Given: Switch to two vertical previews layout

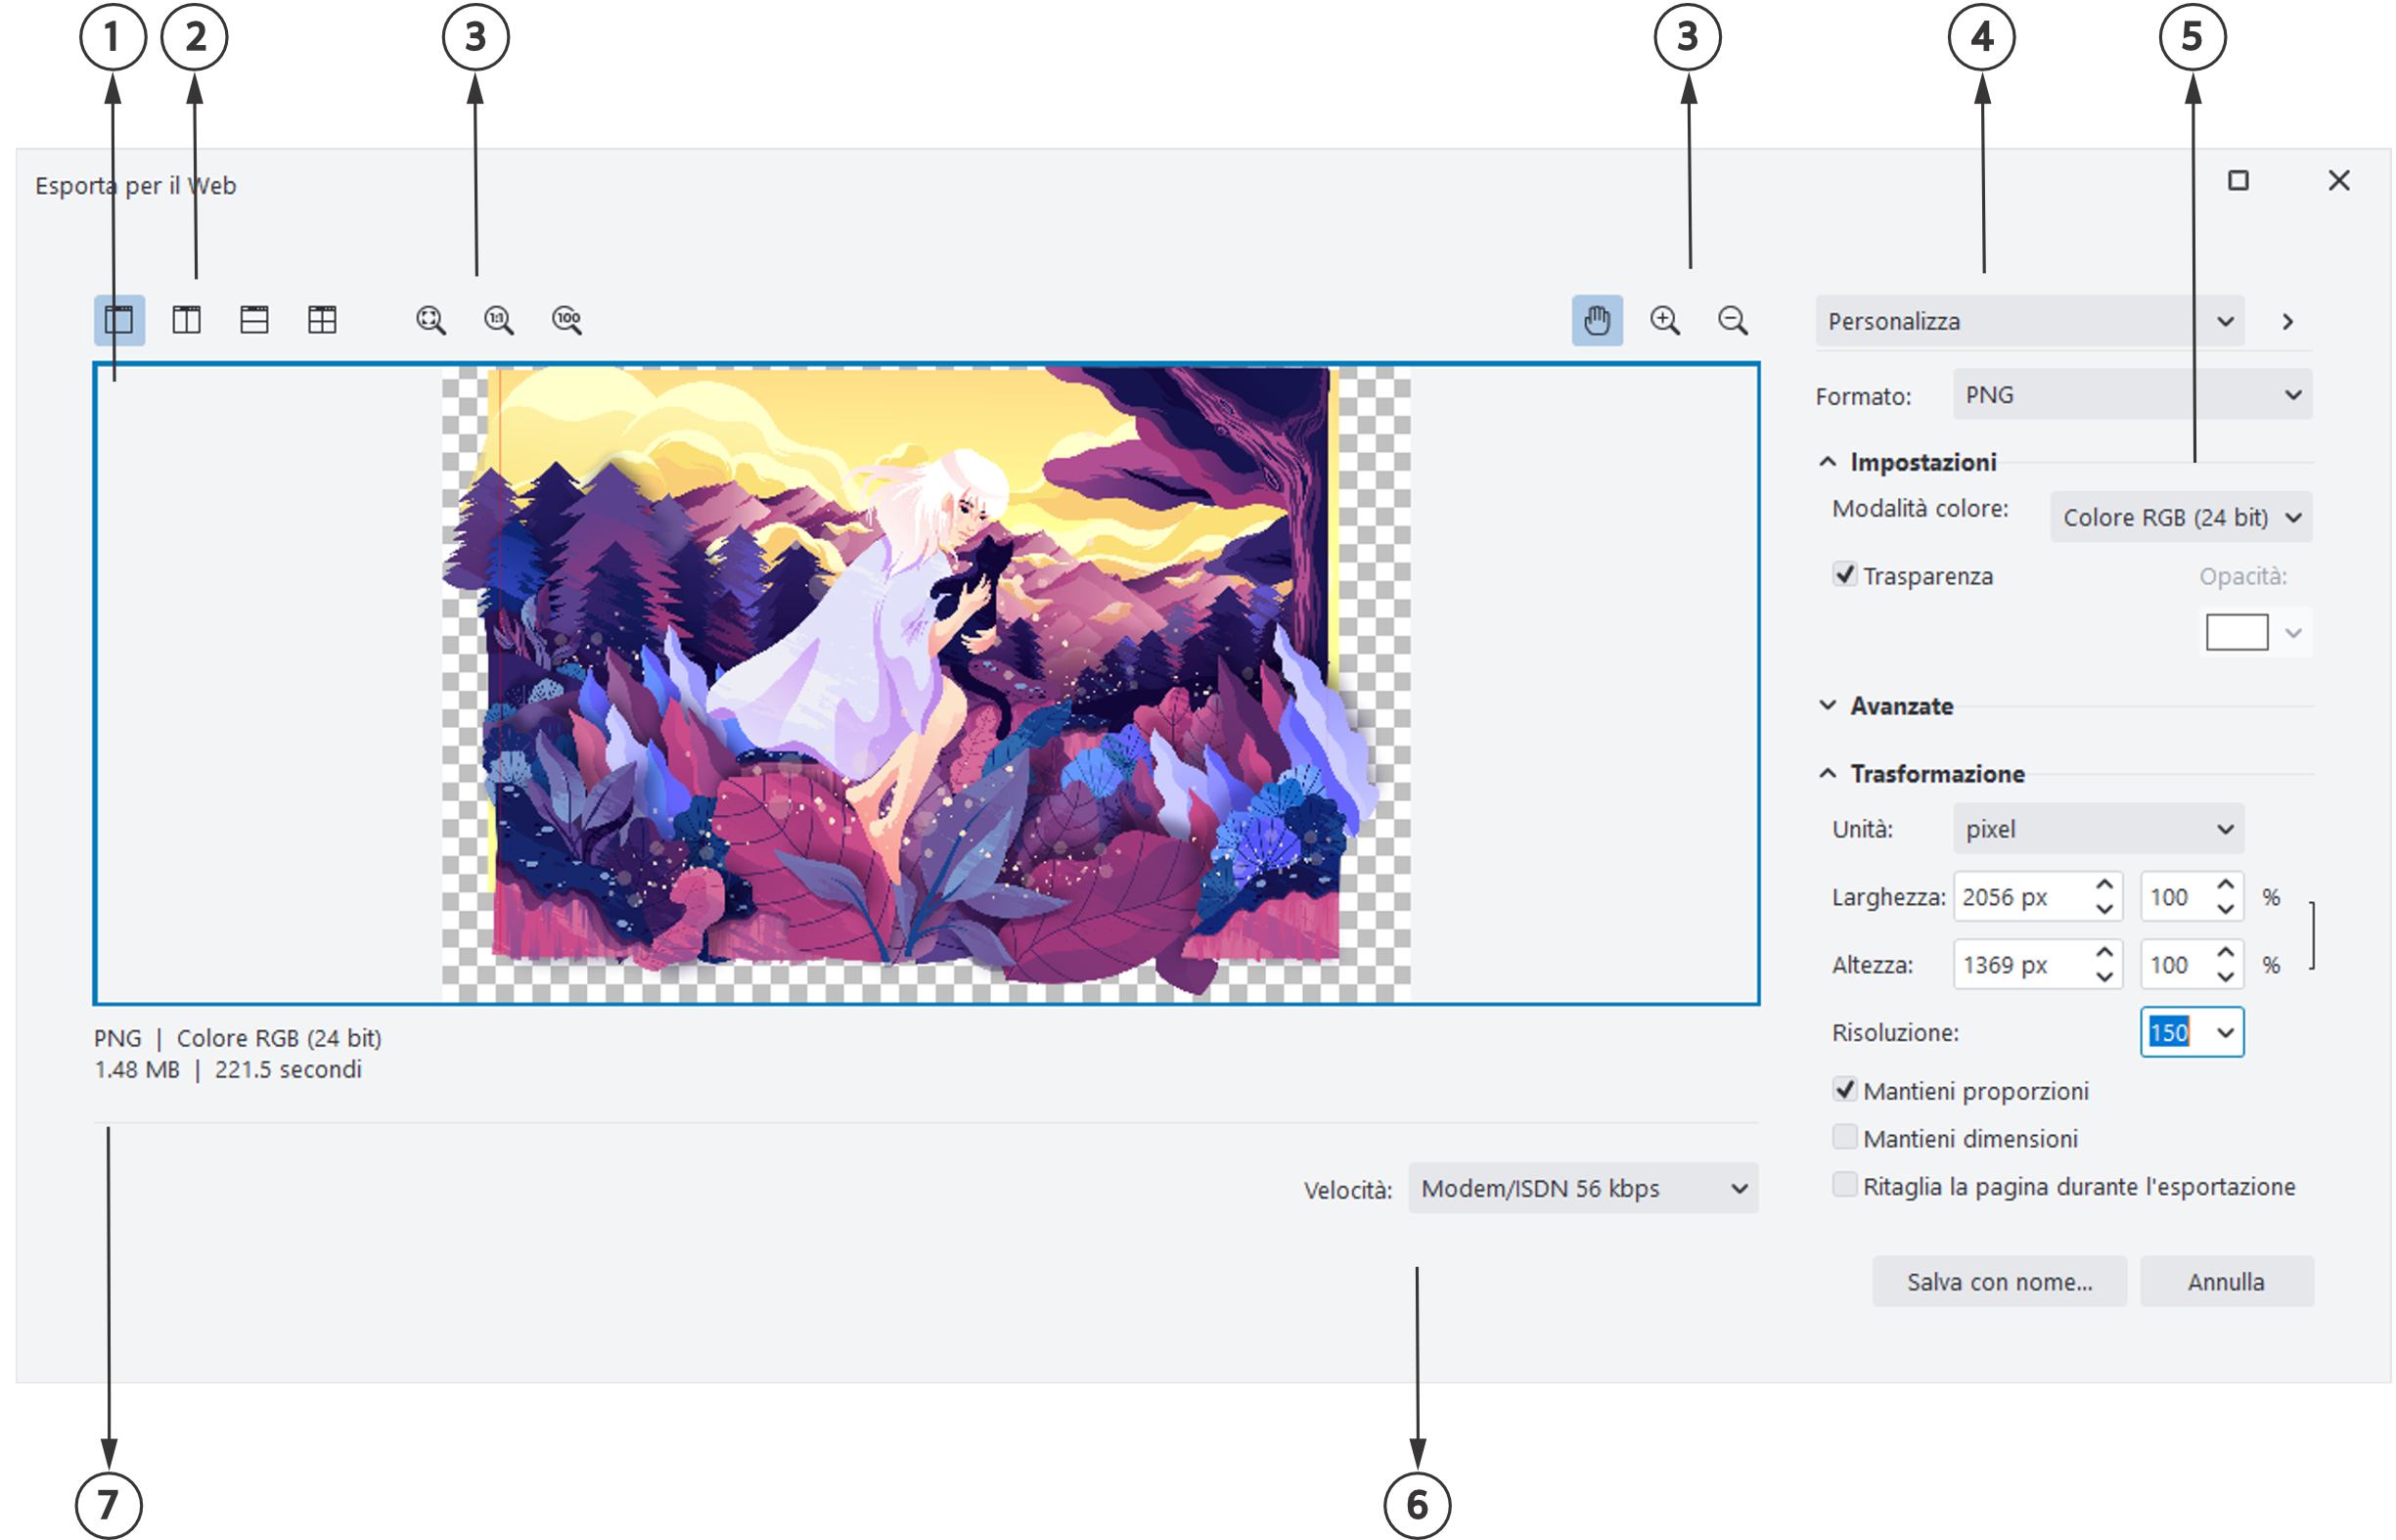Looking at the screenshot, I should coord(187,320).
